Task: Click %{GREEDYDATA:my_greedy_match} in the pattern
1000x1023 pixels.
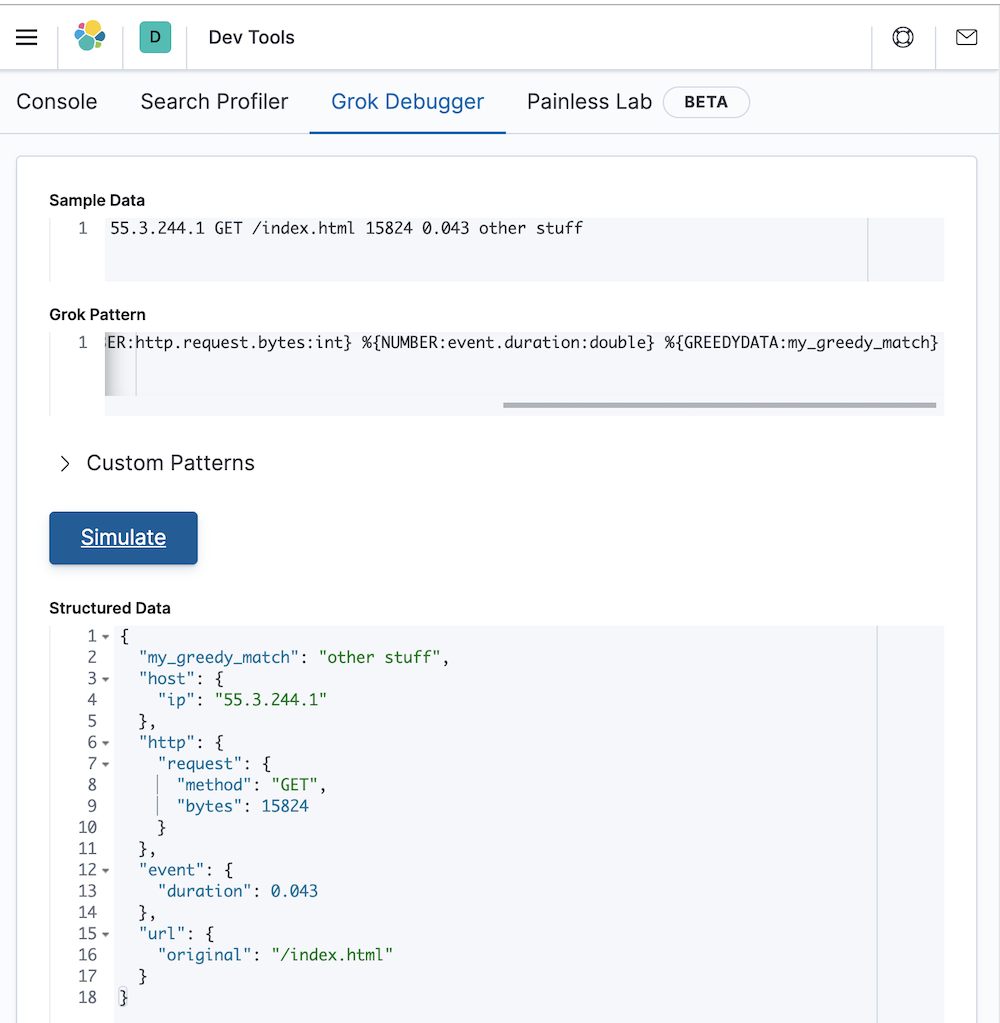Action: pos(801,343)
